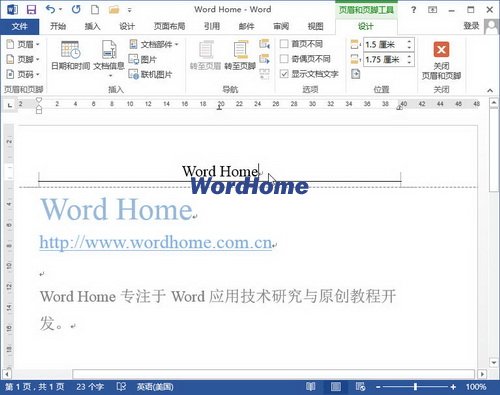Jump to Previous section icon

[x=264, y=44]
